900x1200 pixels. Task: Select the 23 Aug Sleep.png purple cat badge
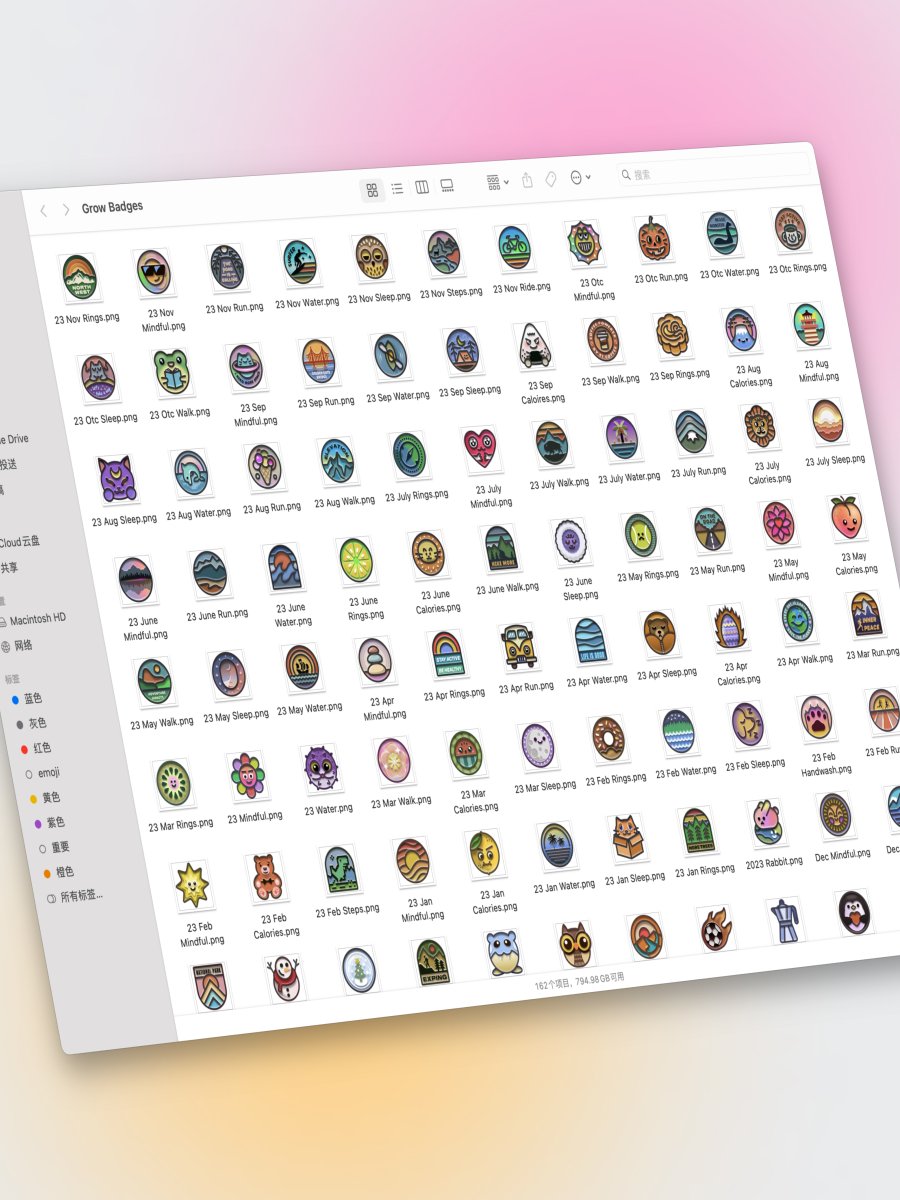pos(116,479)
